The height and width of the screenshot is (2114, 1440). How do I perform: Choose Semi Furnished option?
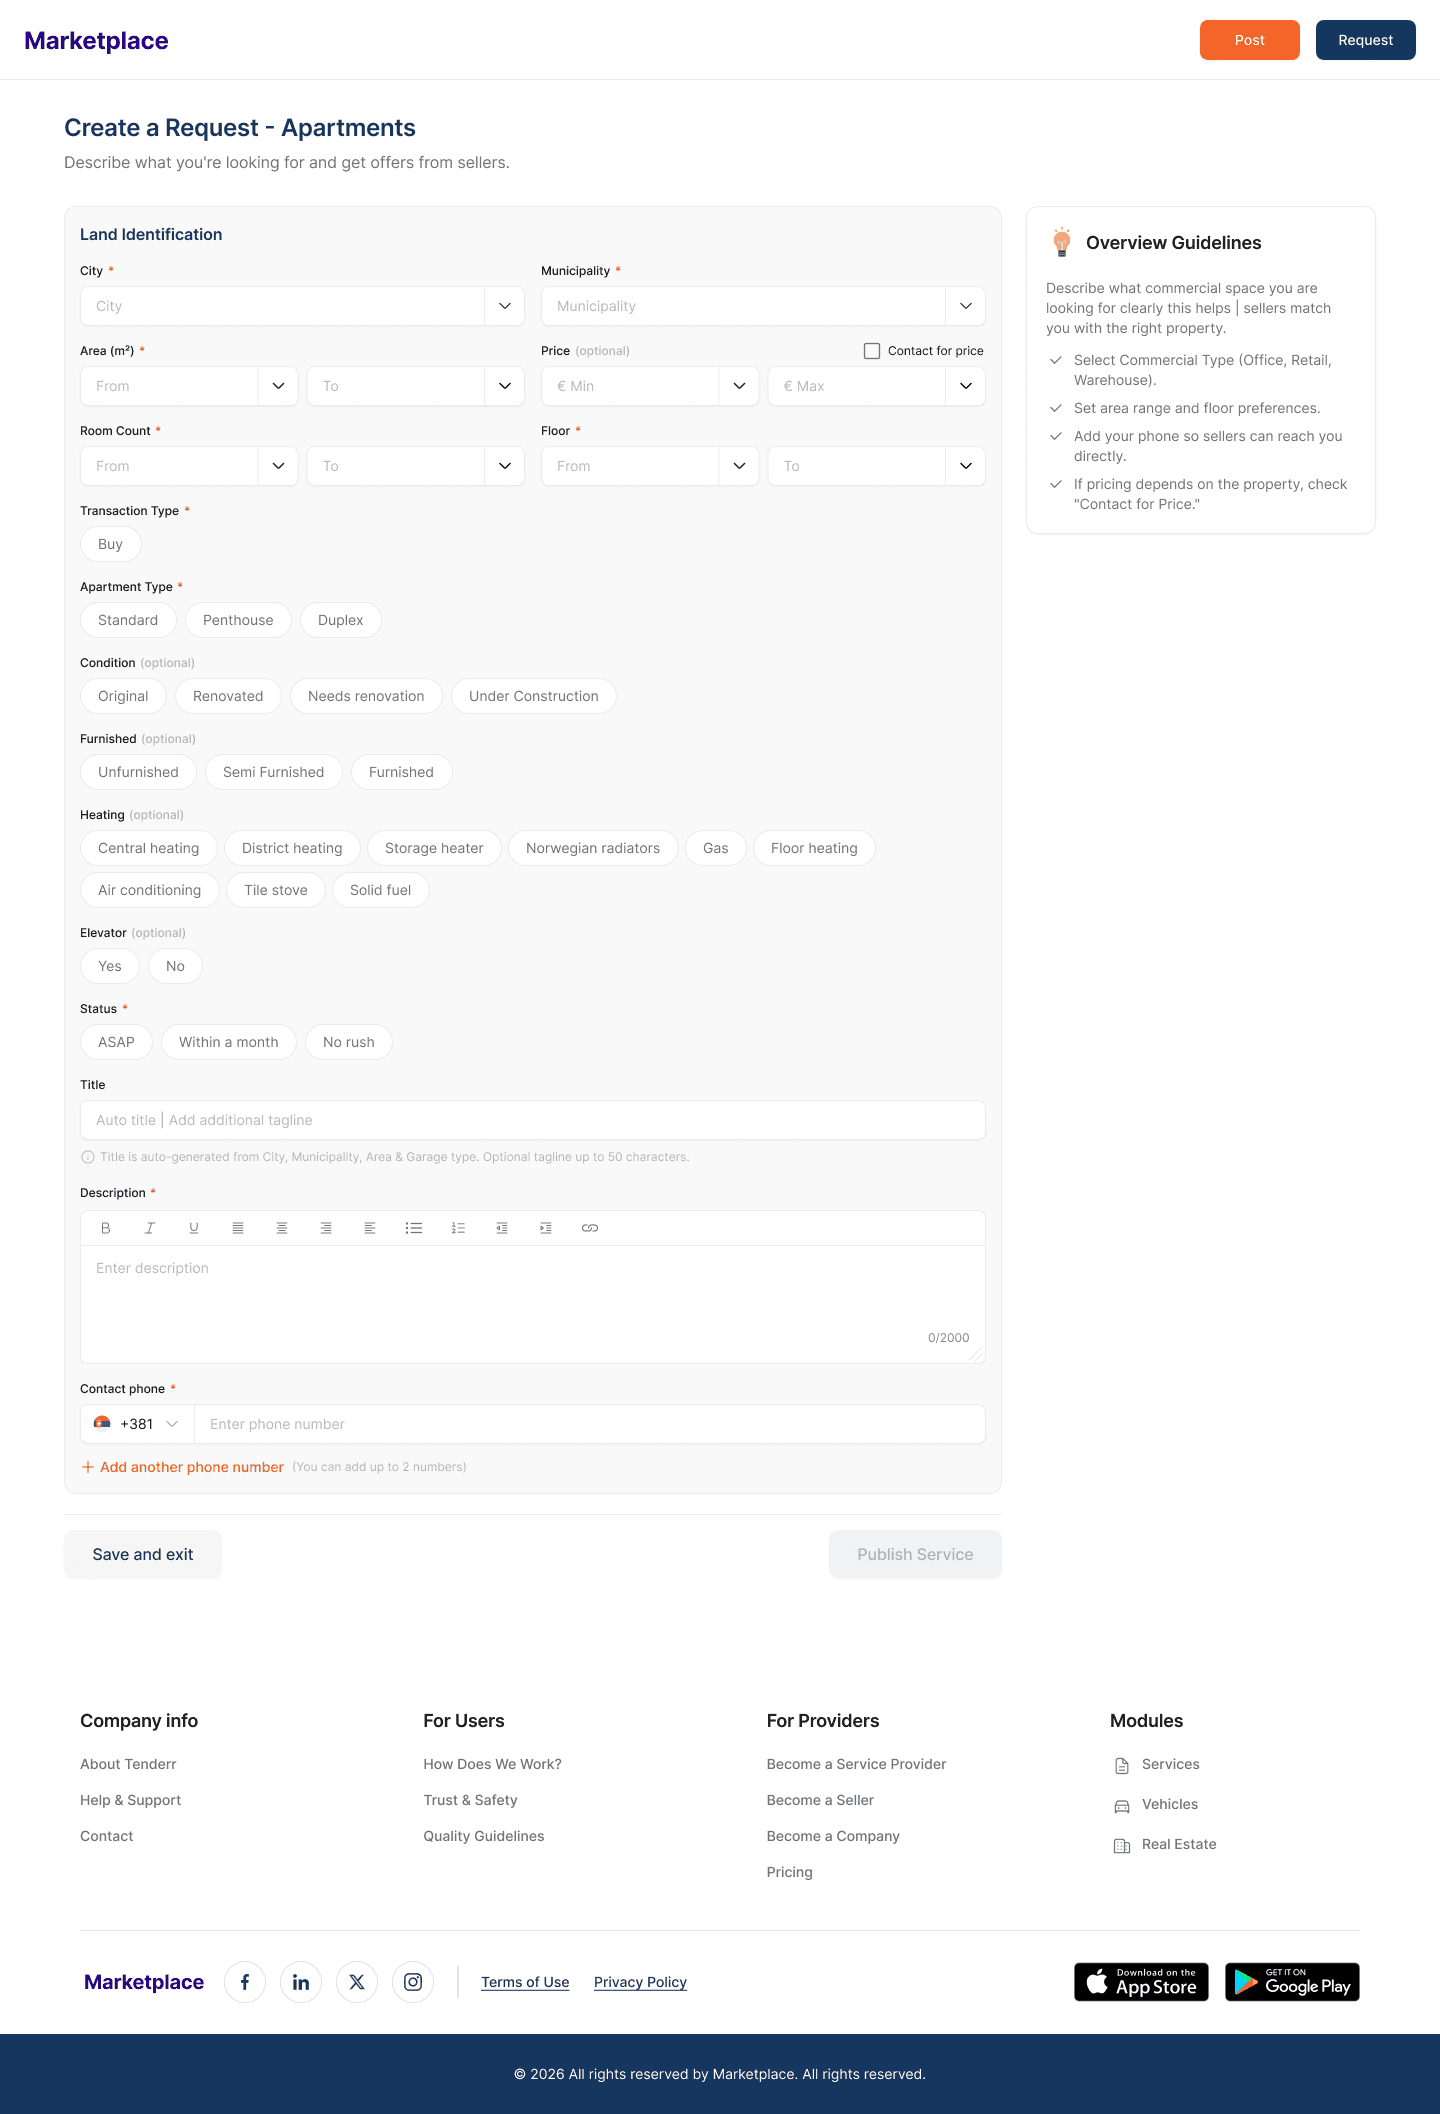[274, 772]
